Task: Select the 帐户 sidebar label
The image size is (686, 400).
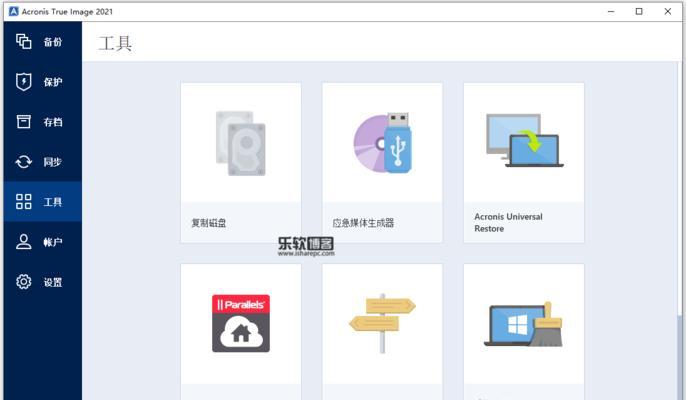Action: [52, 242]
